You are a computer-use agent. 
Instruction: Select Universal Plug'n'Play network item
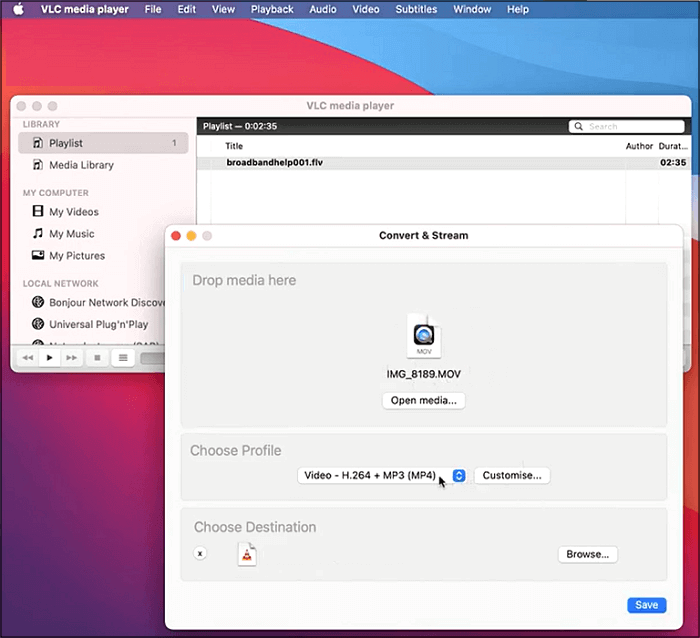[x=98, y=324]
